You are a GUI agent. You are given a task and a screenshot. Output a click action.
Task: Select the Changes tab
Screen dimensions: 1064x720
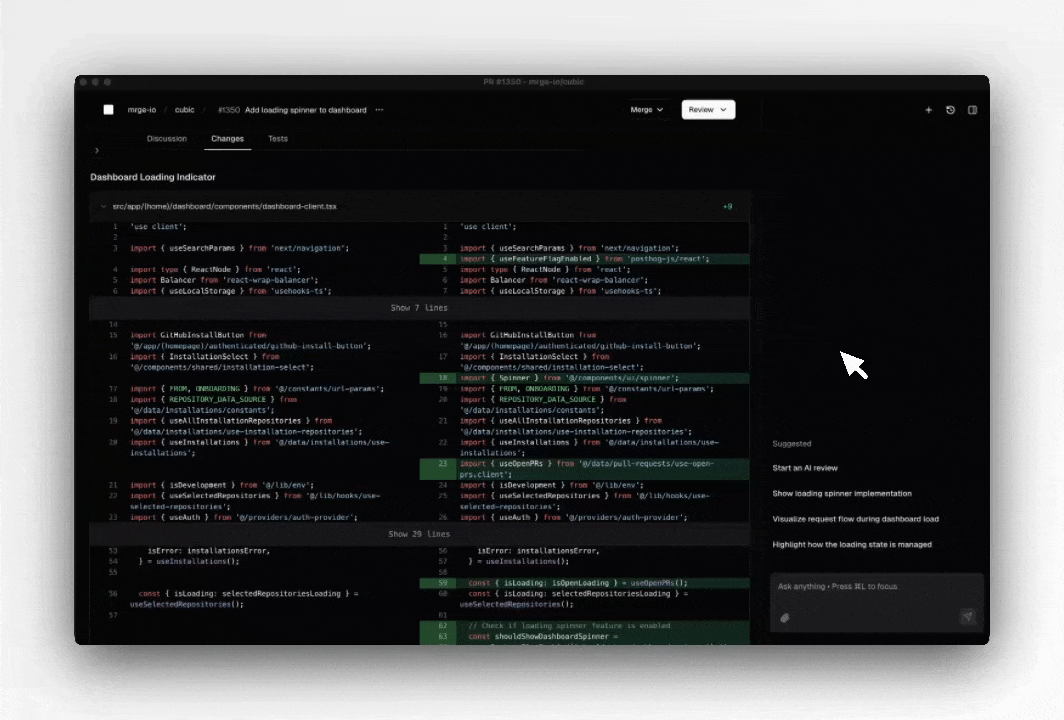pyautogui.click(x=227, y=139)
